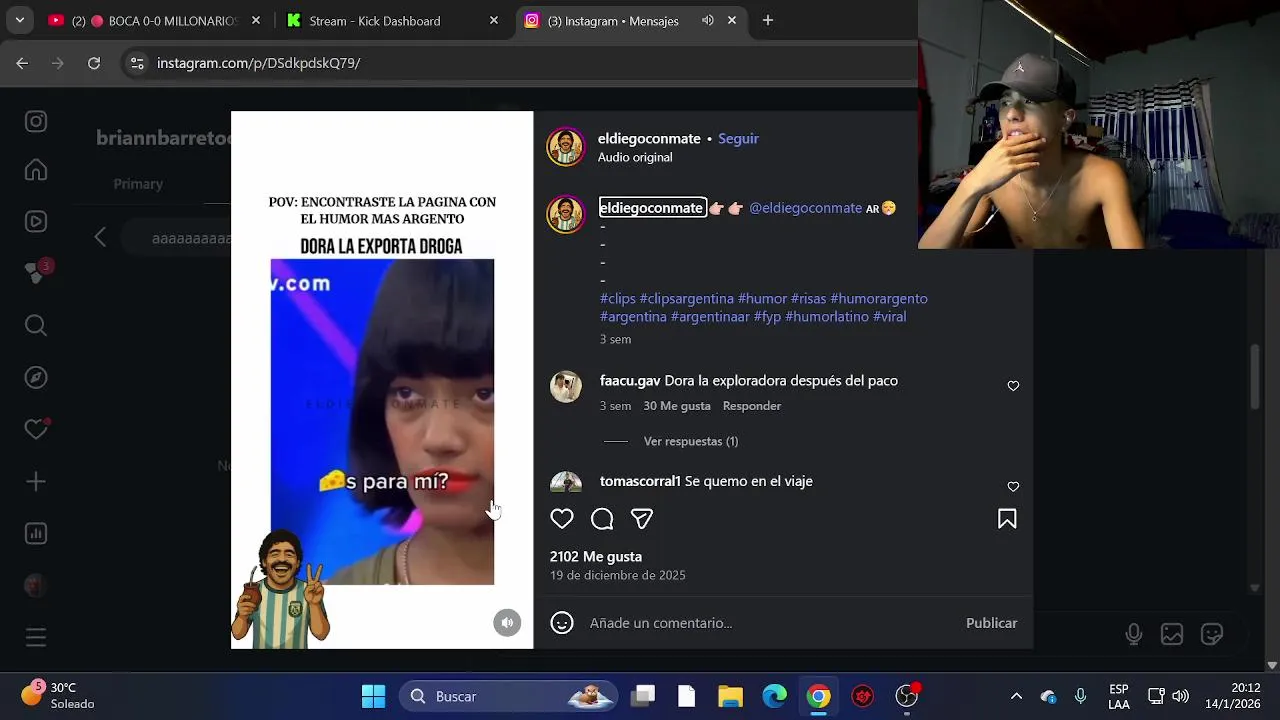Open Microsoft Edge from taskbar
Image resolution: width=1280 pixels, height=720 pixels.
point(774,696)
